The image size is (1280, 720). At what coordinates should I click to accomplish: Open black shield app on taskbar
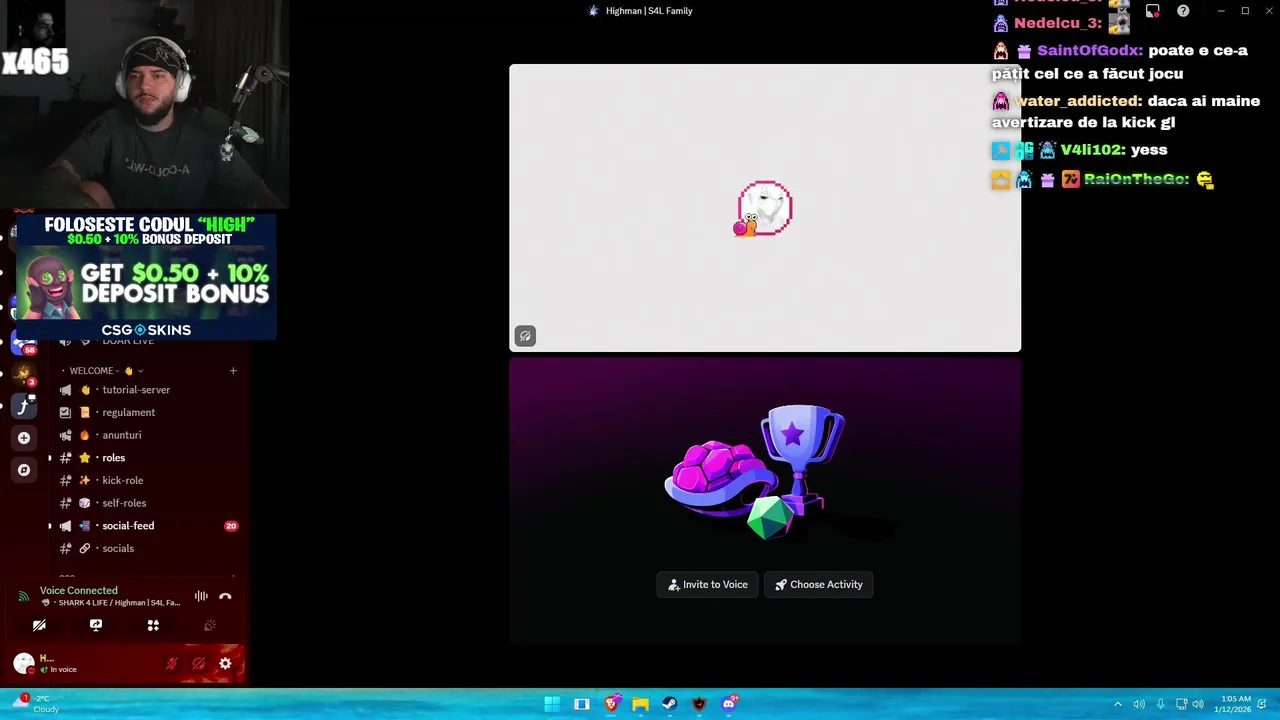click(x=699, y=704)
